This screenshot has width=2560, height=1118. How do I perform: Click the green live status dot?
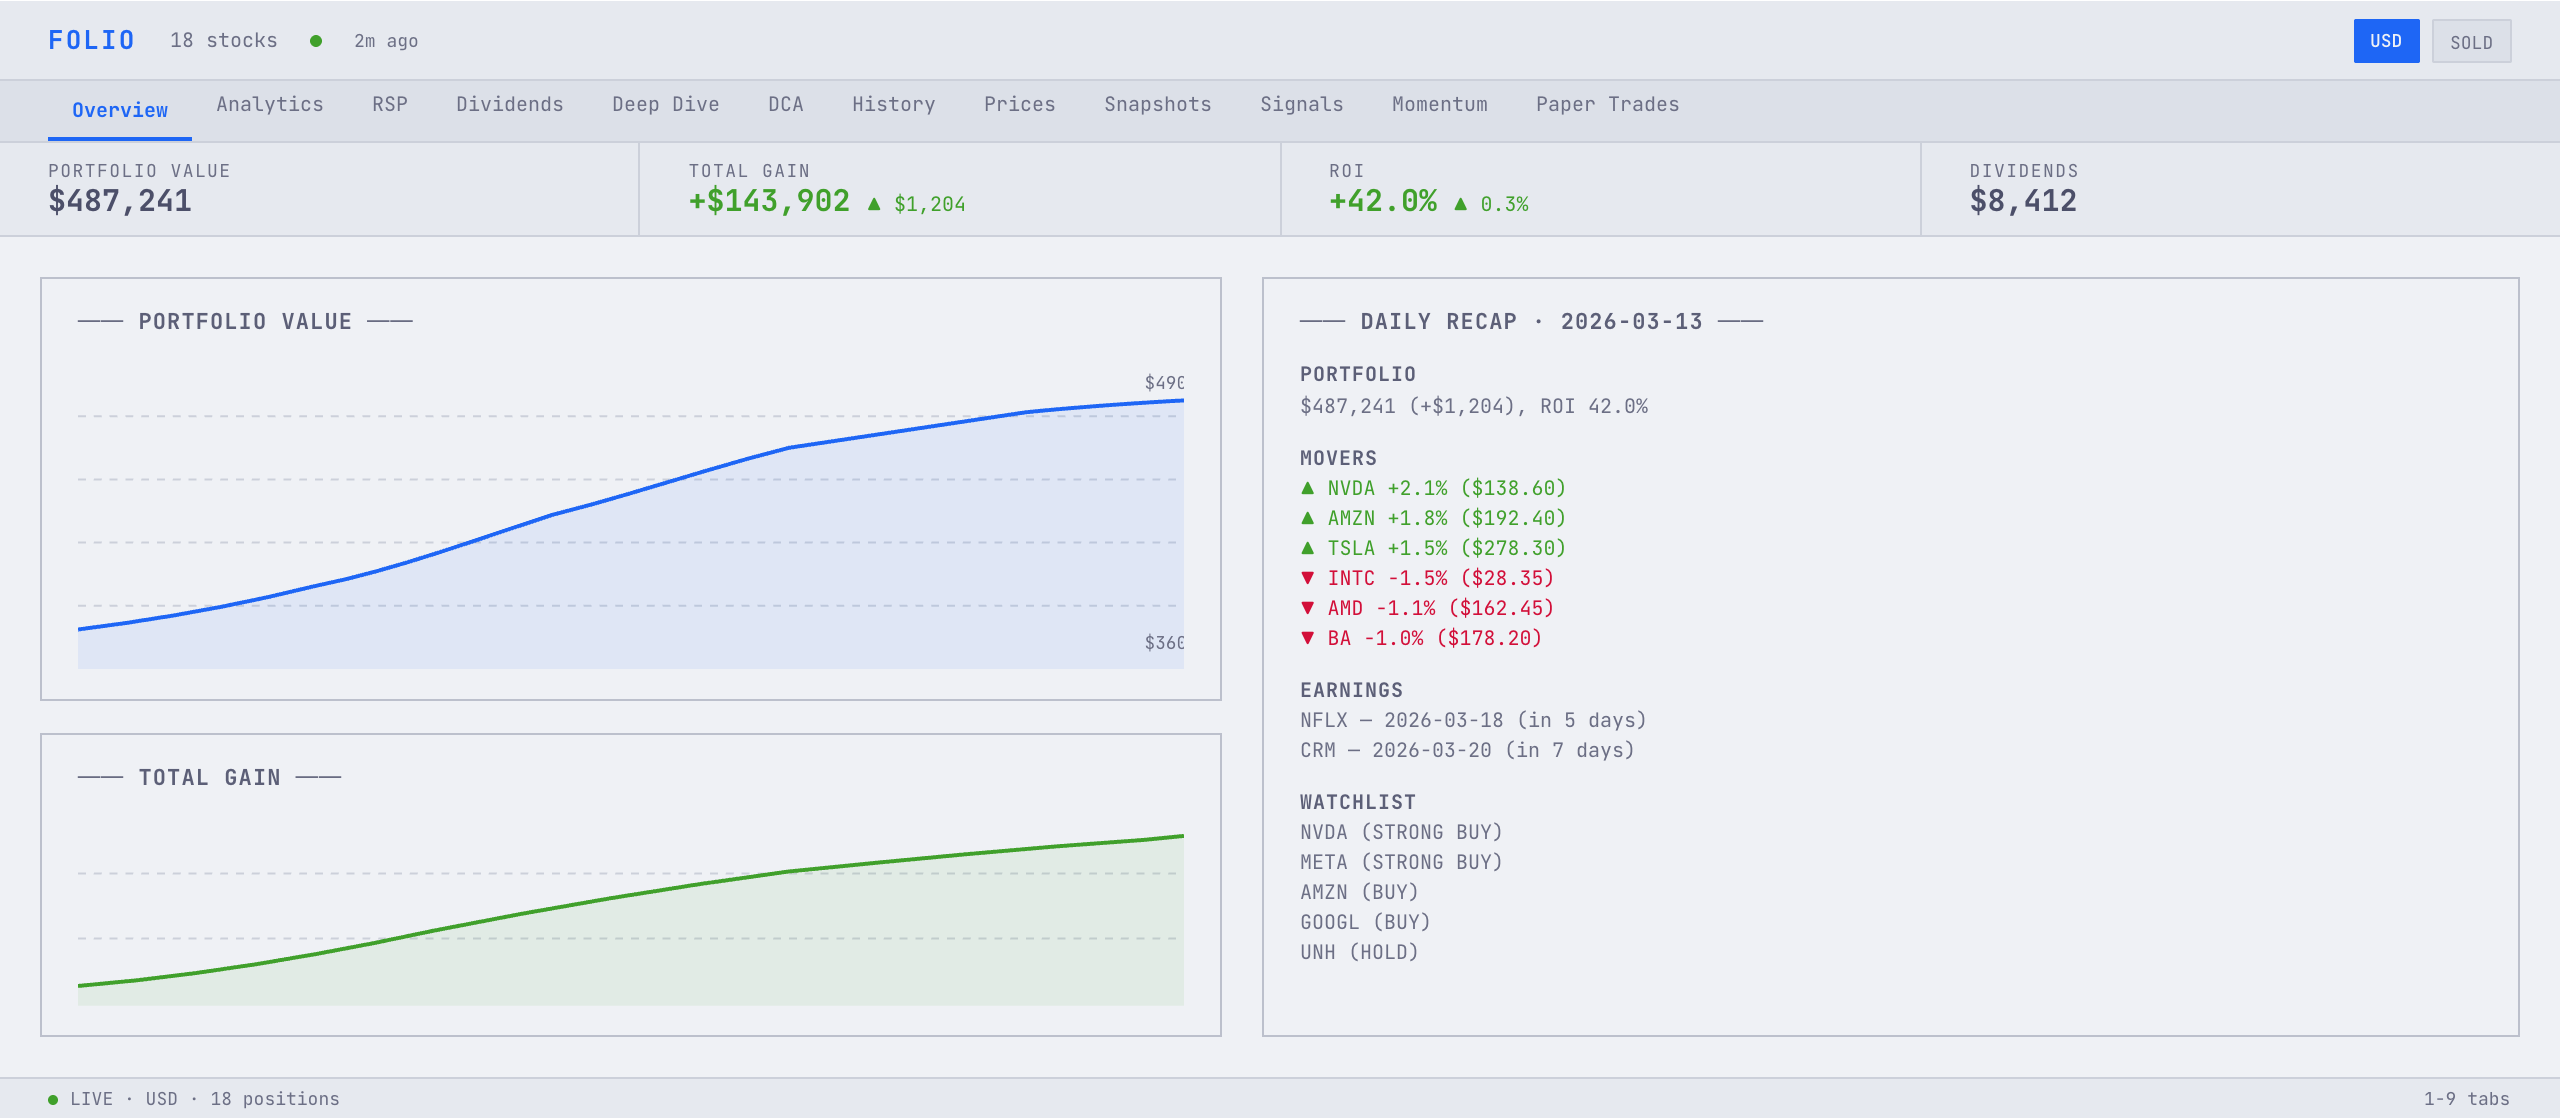pos(317,41)
